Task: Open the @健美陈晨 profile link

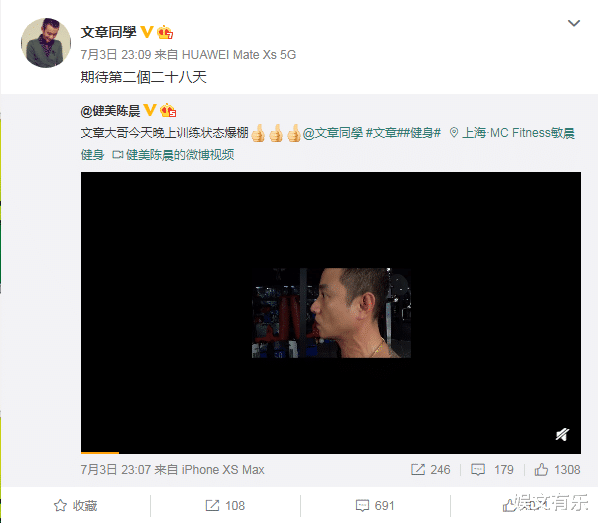Action: pyautogui.click(x=110, y=111)
